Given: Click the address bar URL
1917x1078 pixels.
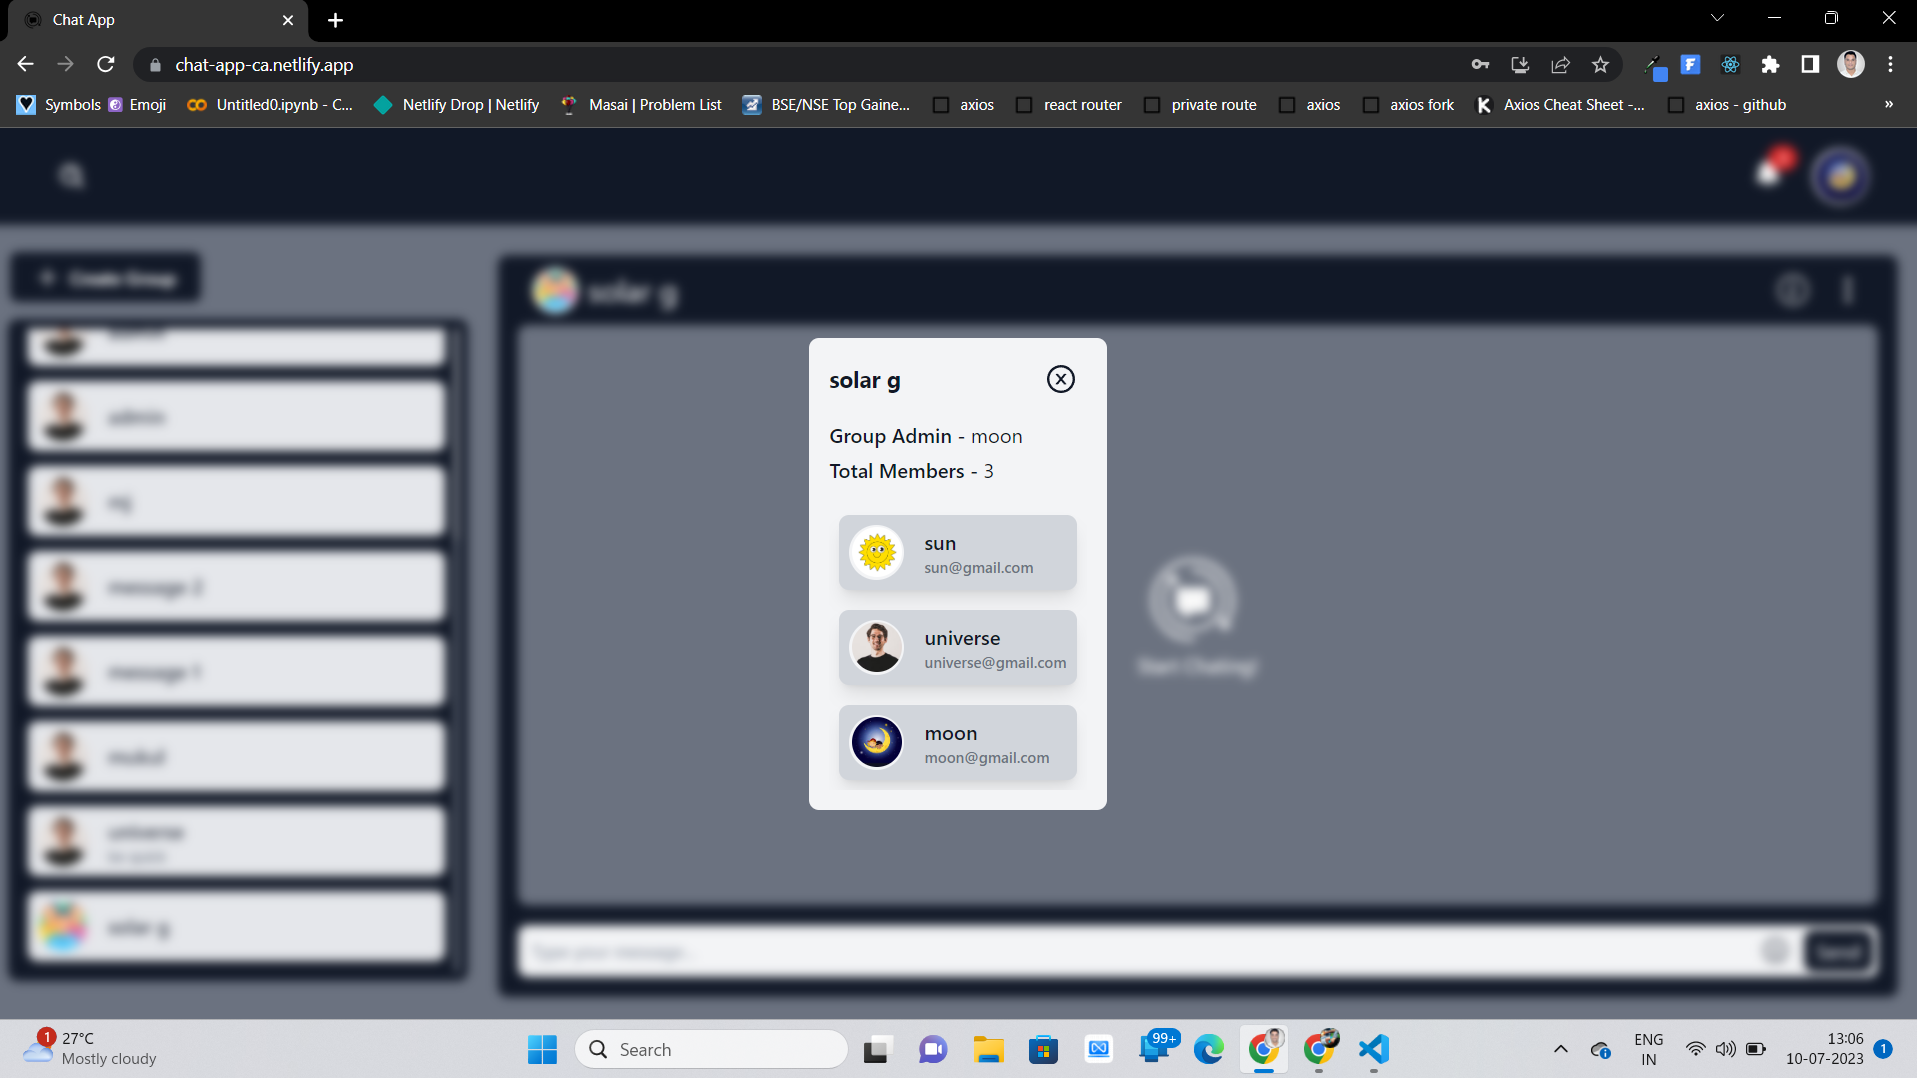Looking at the screenshot, I should 264,65.
